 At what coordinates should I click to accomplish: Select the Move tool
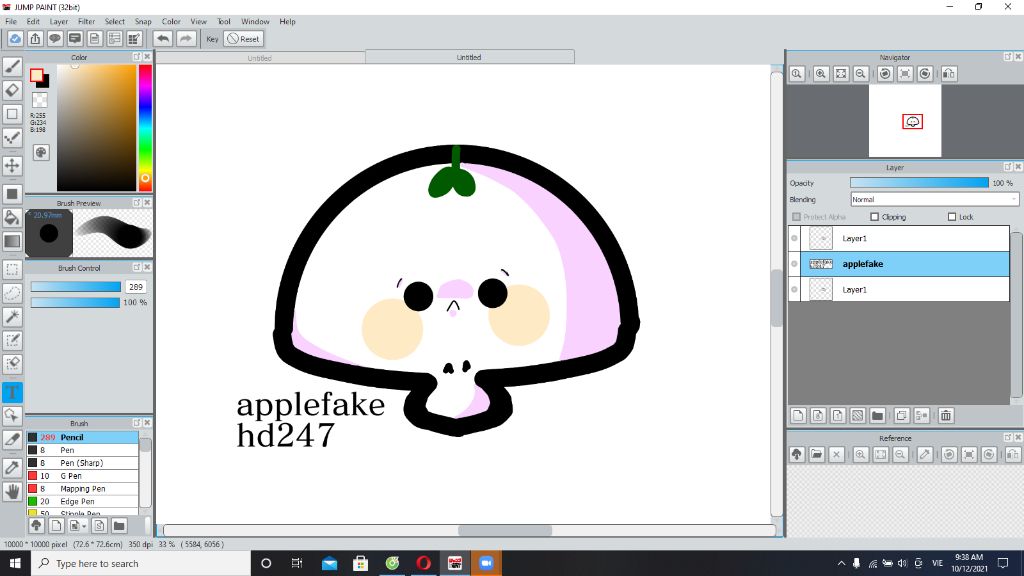(x=12, y=165)
